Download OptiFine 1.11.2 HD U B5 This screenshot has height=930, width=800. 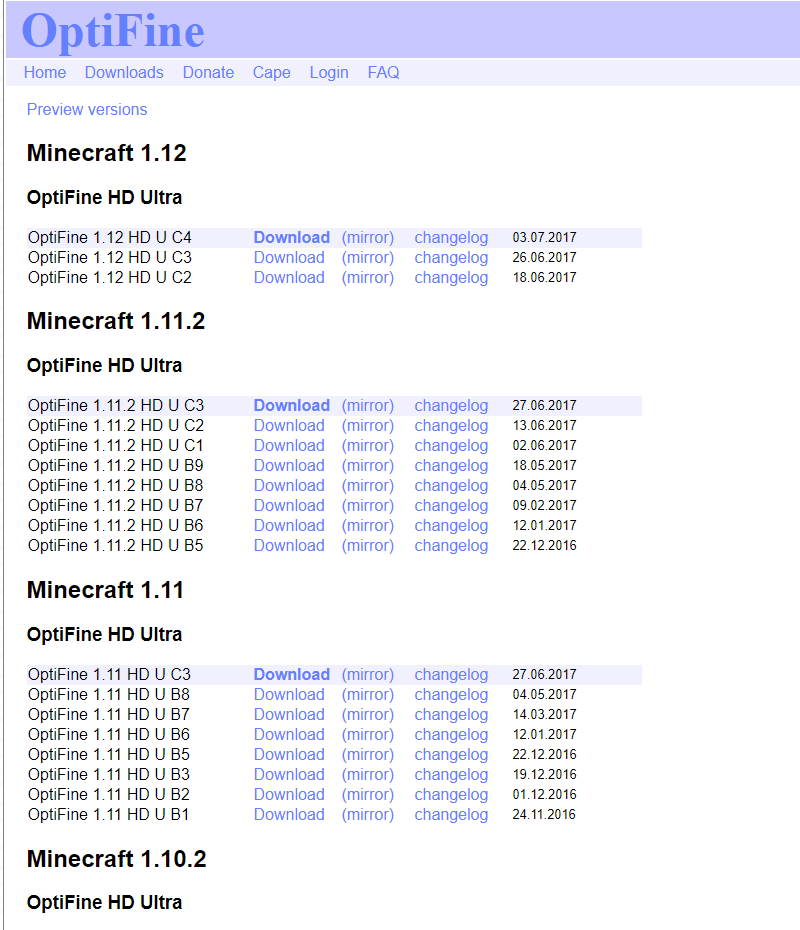click(289, 546)
